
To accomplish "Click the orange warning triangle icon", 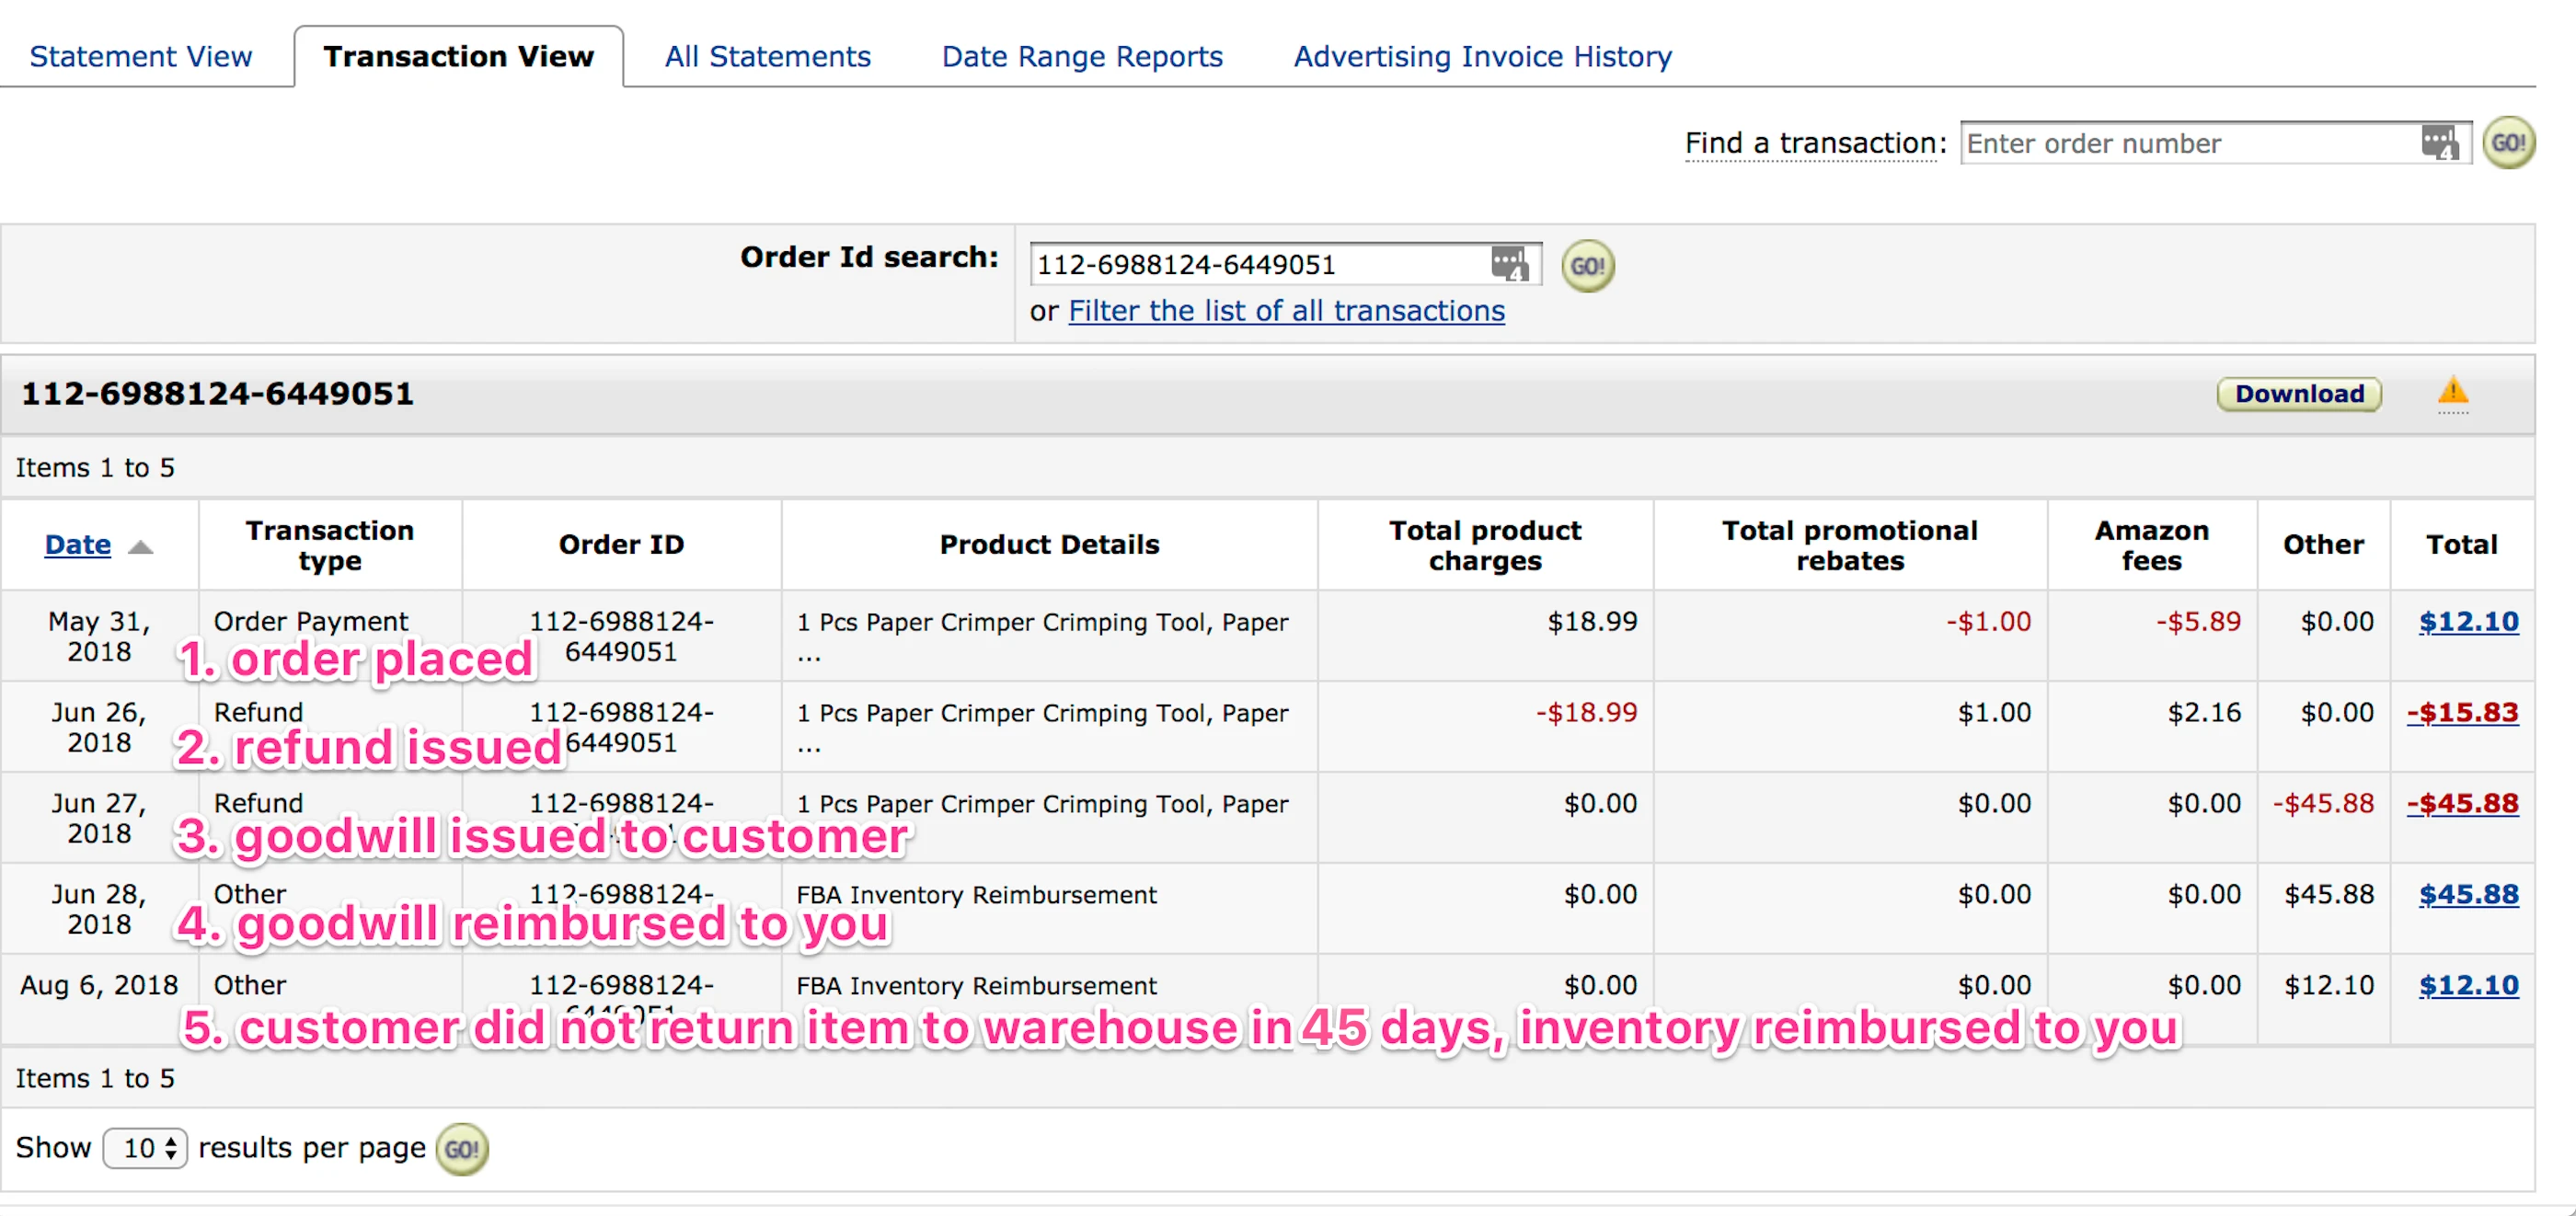I will pos(2452,391).
